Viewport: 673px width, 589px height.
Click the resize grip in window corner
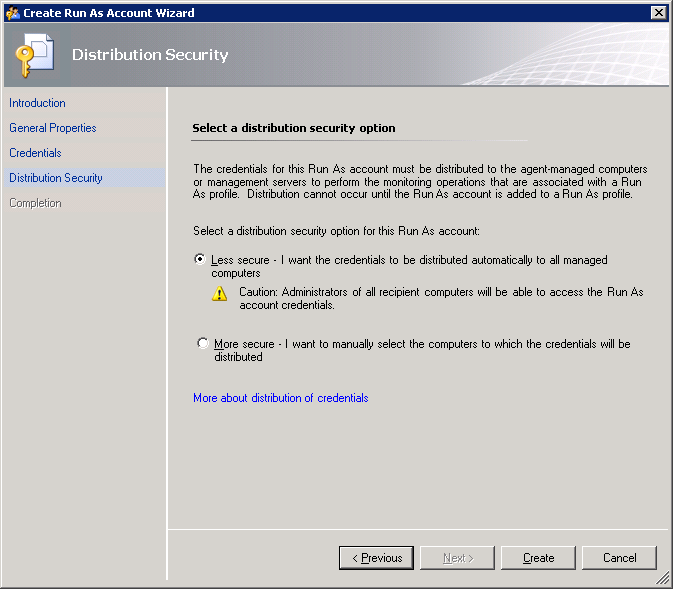(663, 578)
